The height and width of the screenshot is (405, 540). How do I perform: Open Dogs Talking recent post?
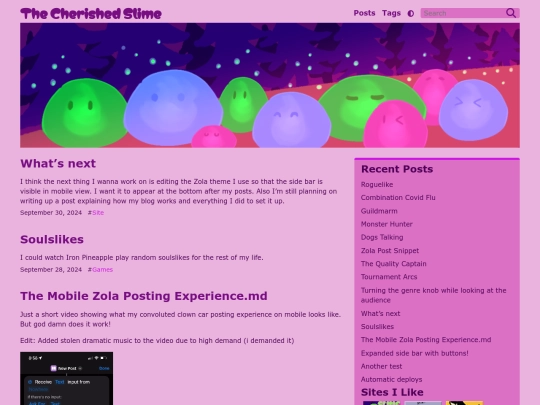click(382, 237)
